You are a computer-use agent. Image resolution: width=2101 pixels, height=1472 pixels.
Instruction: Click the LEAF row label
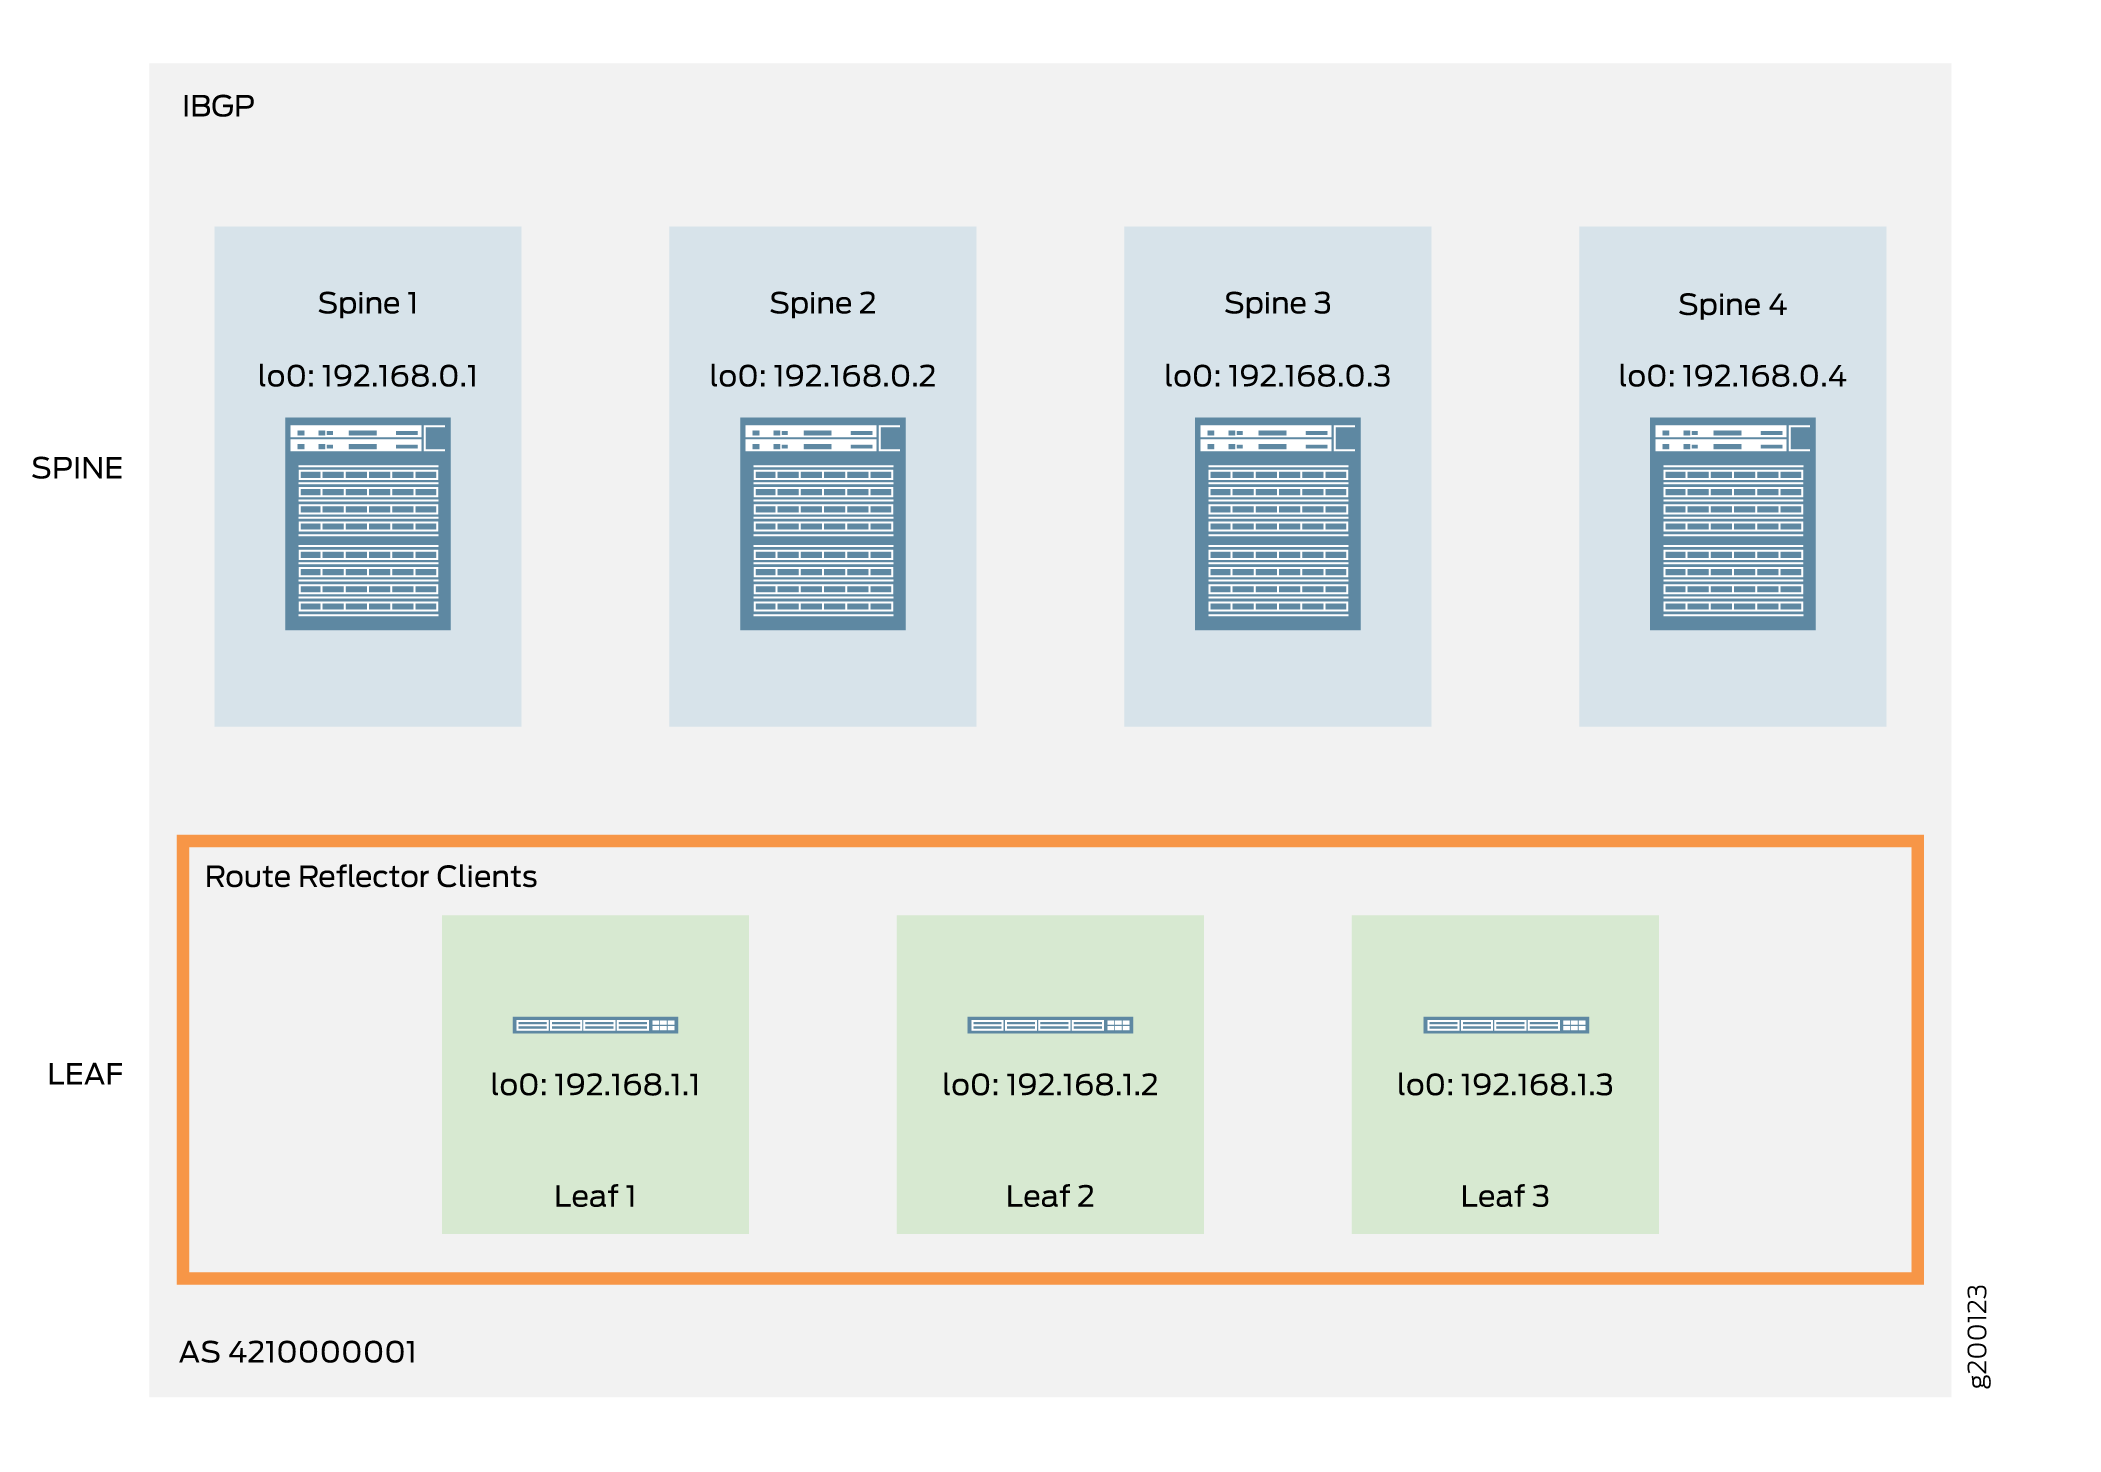(x=85, y=1074)
